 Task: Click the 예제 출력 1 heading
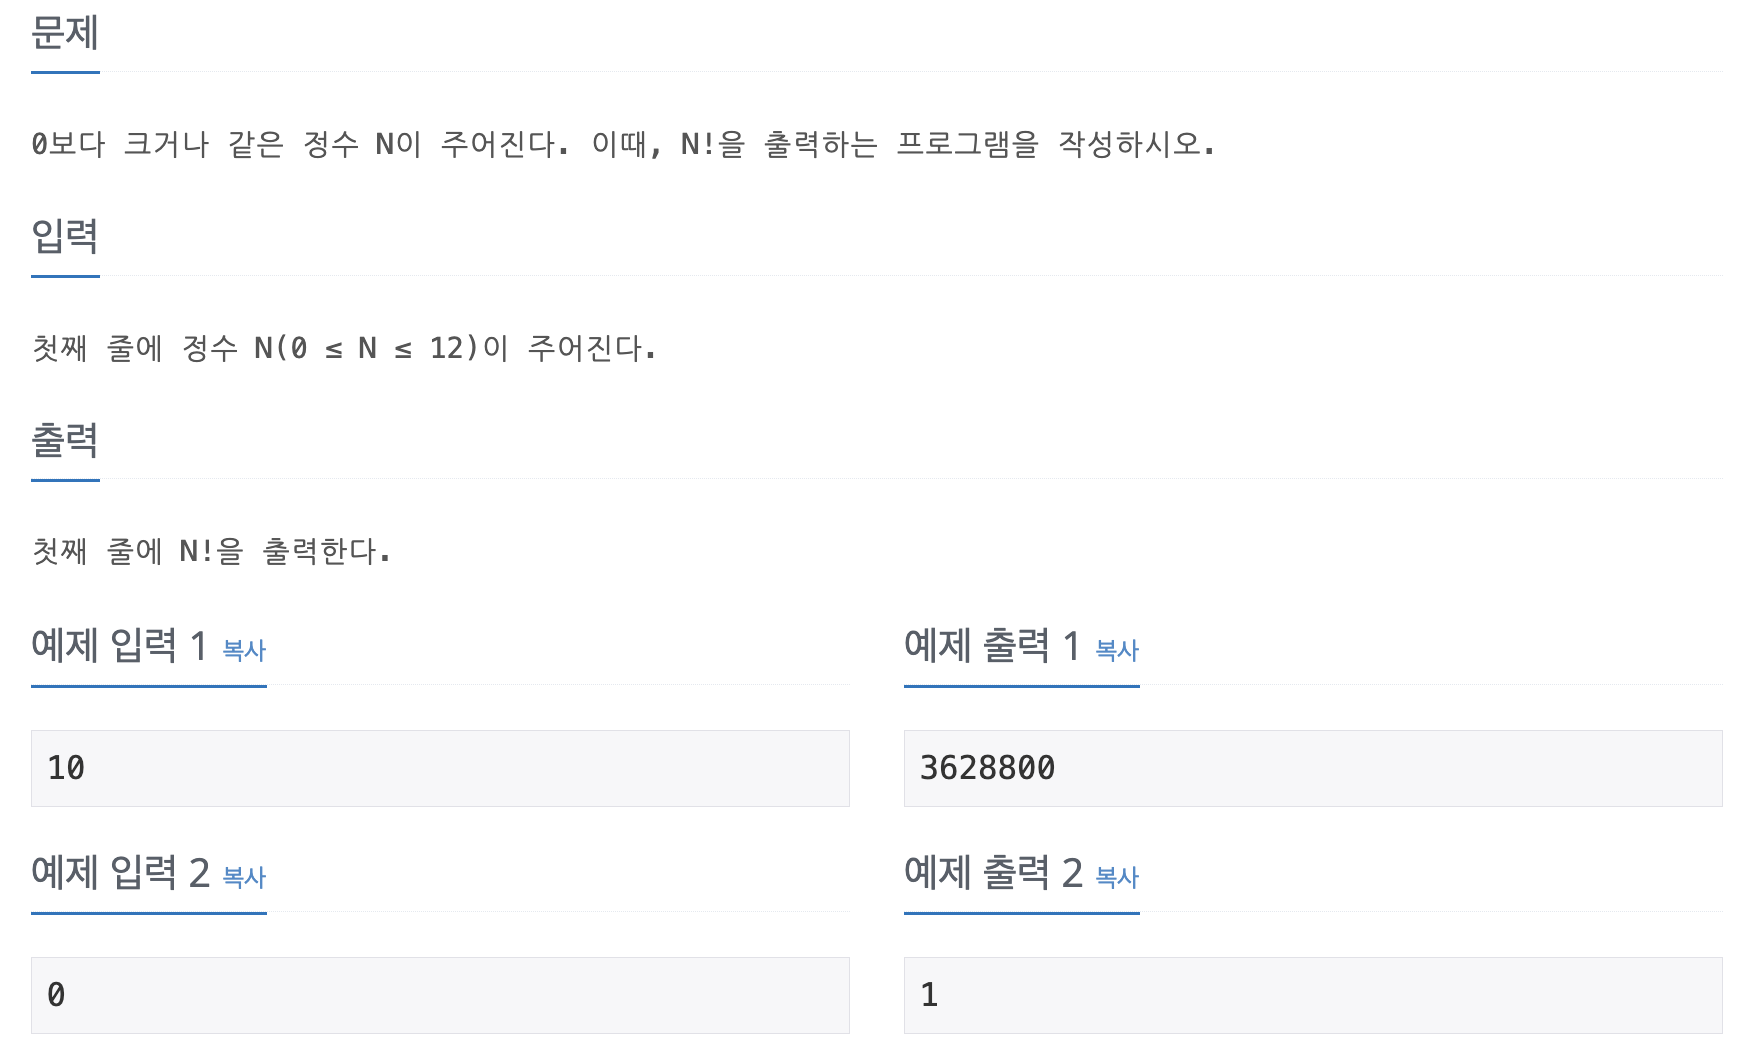coord(993,646)
